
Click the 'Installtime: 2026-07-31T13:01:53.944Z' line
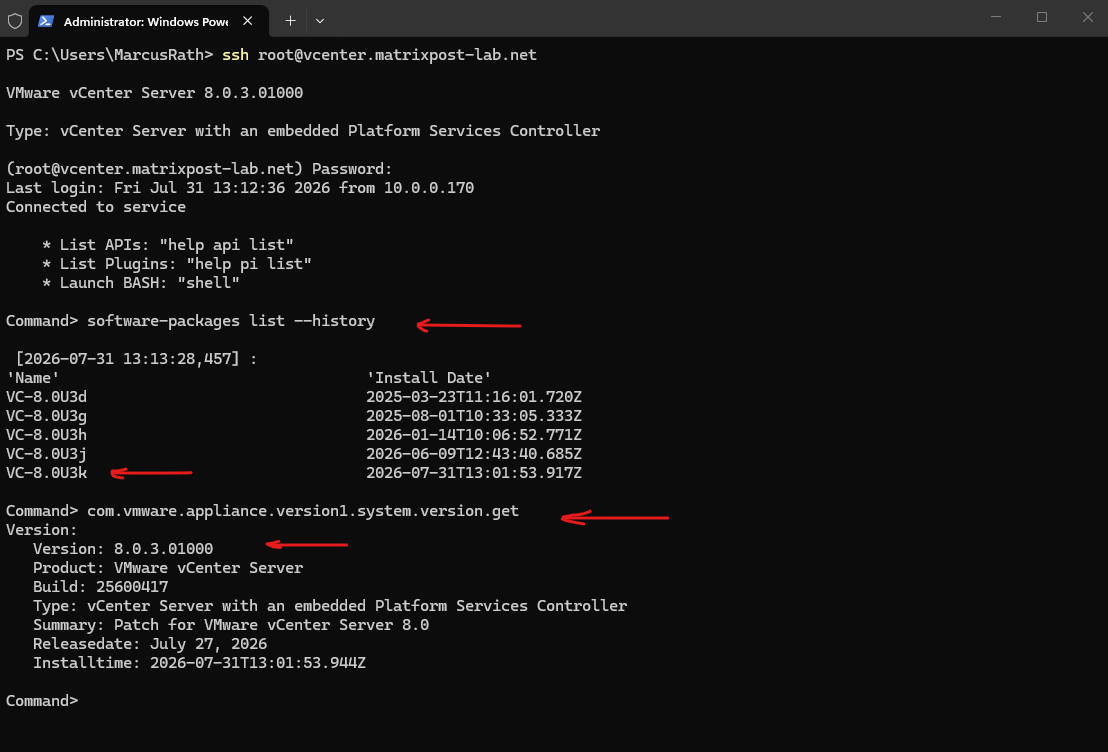click(199, 664)
